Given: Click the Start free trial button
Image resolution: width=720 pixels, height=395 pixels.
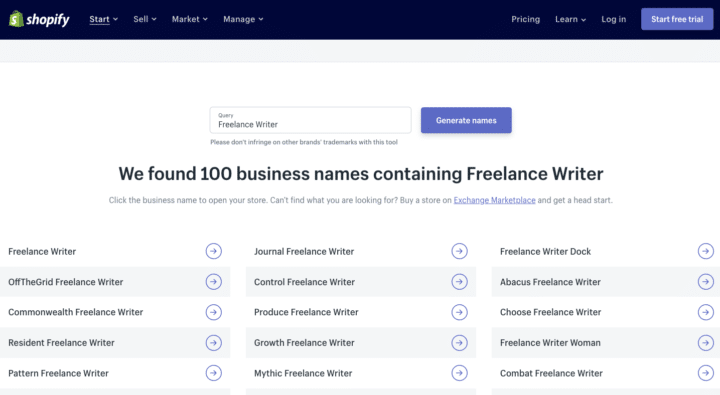Looking at the screenshot, I should (x=677, y=19).
